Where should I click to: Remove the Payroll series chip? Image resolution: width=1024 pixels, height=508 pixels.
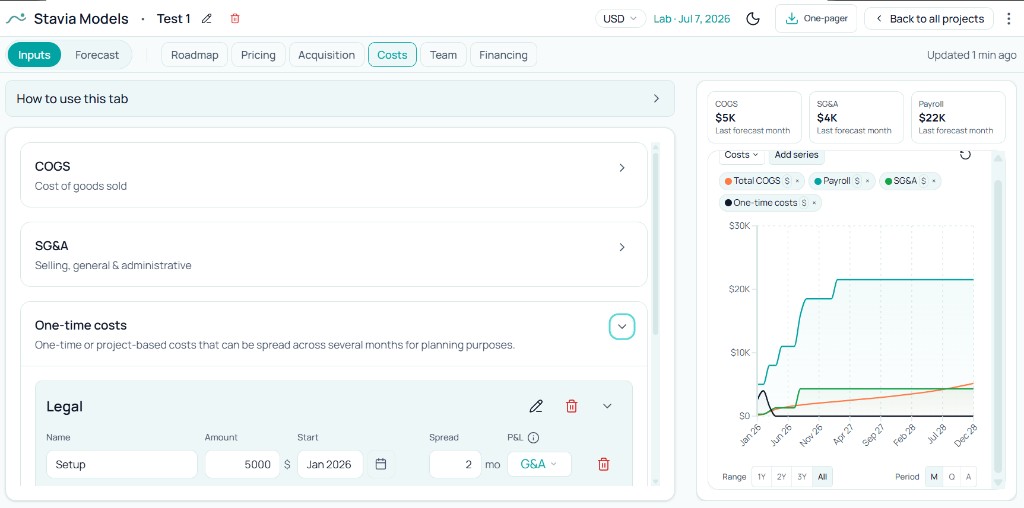tap(868, 181)
